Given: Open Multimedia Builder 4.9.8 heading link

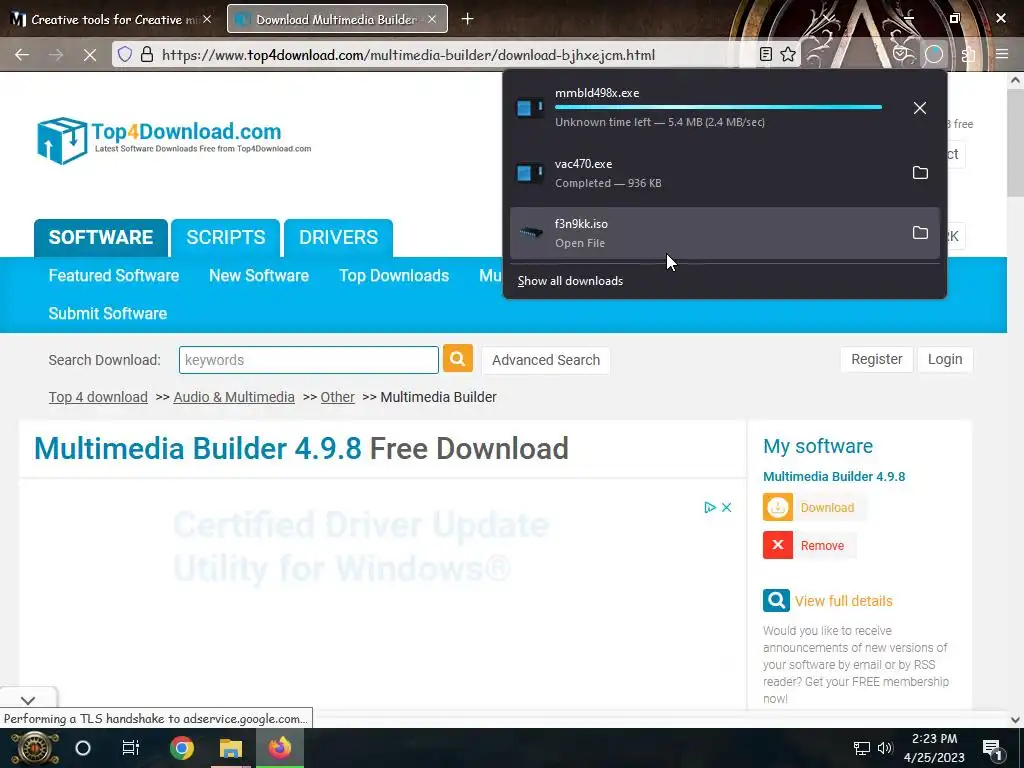Looking at the screenshot, I should click(197, 449).
